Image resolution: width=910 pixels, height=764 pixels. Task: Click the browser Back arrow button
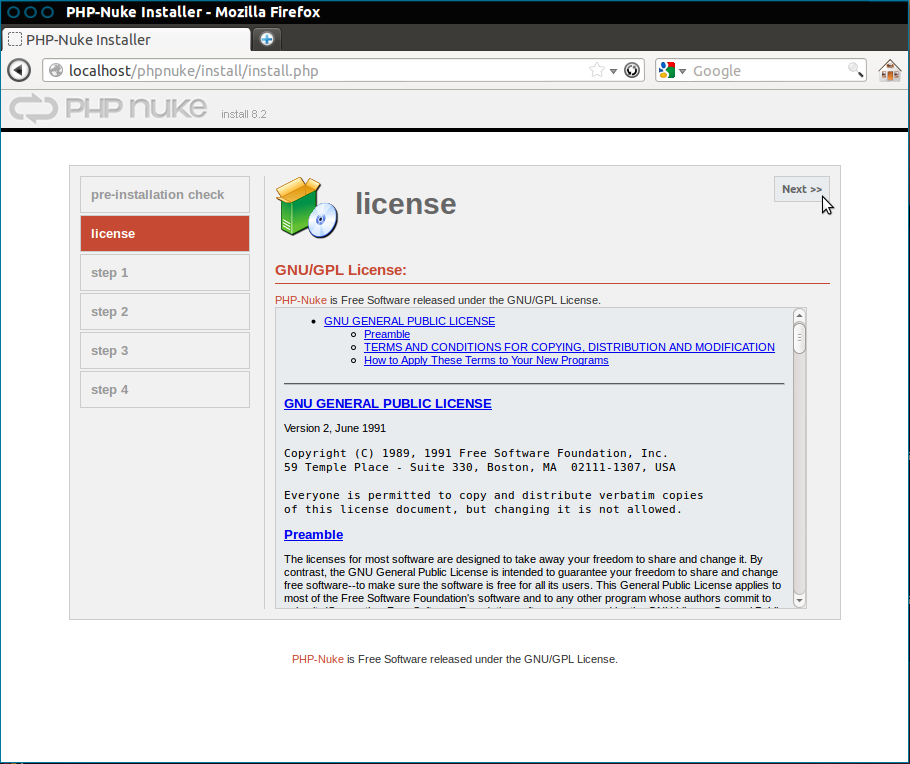coord(19,71)
